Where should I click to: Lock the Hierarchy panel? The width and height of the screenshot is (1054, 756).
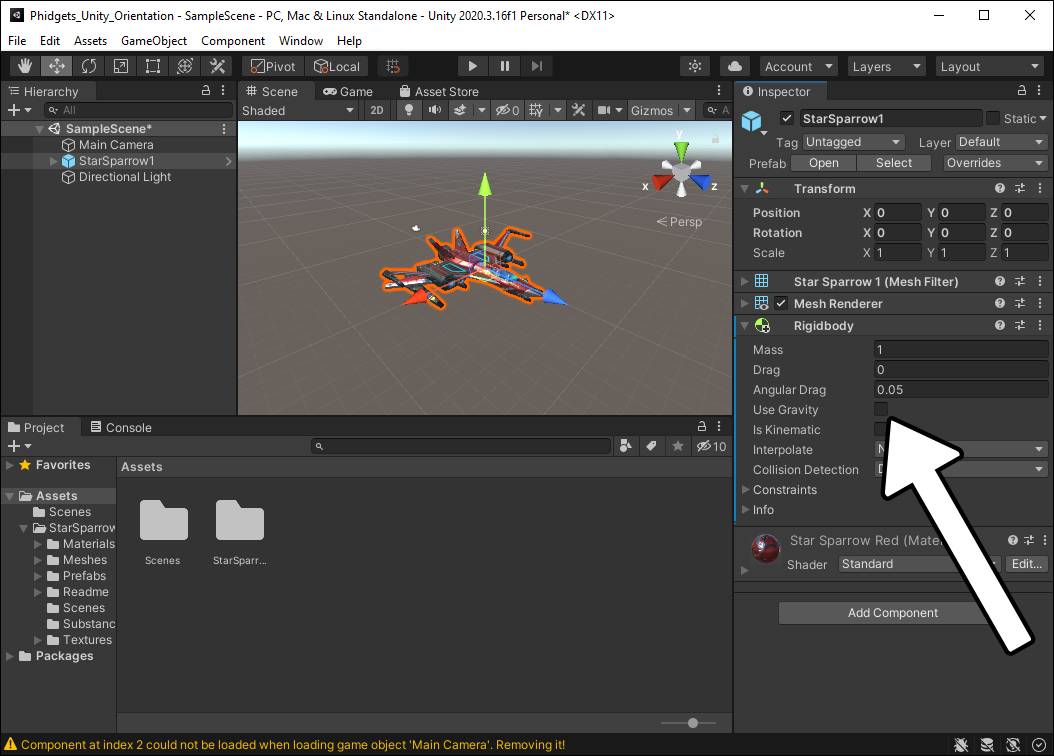click(x=206, y=90)
